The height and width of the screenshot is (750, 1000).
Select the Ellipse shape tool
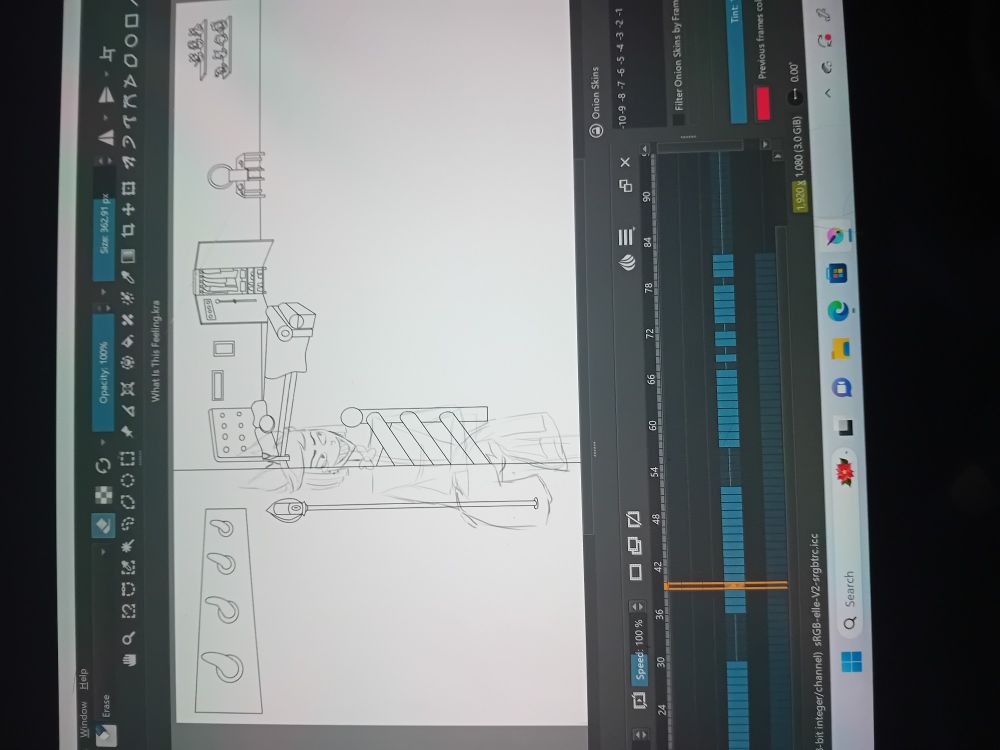130,41
